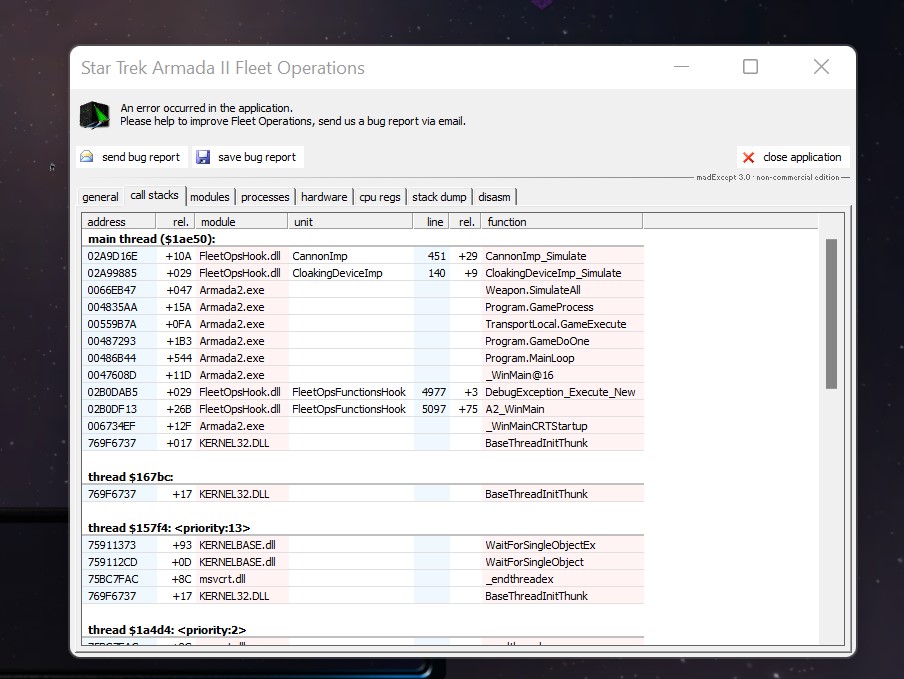Close the error dialog window
The width and height of the screenshot is (904, 679).
(821, 67)
